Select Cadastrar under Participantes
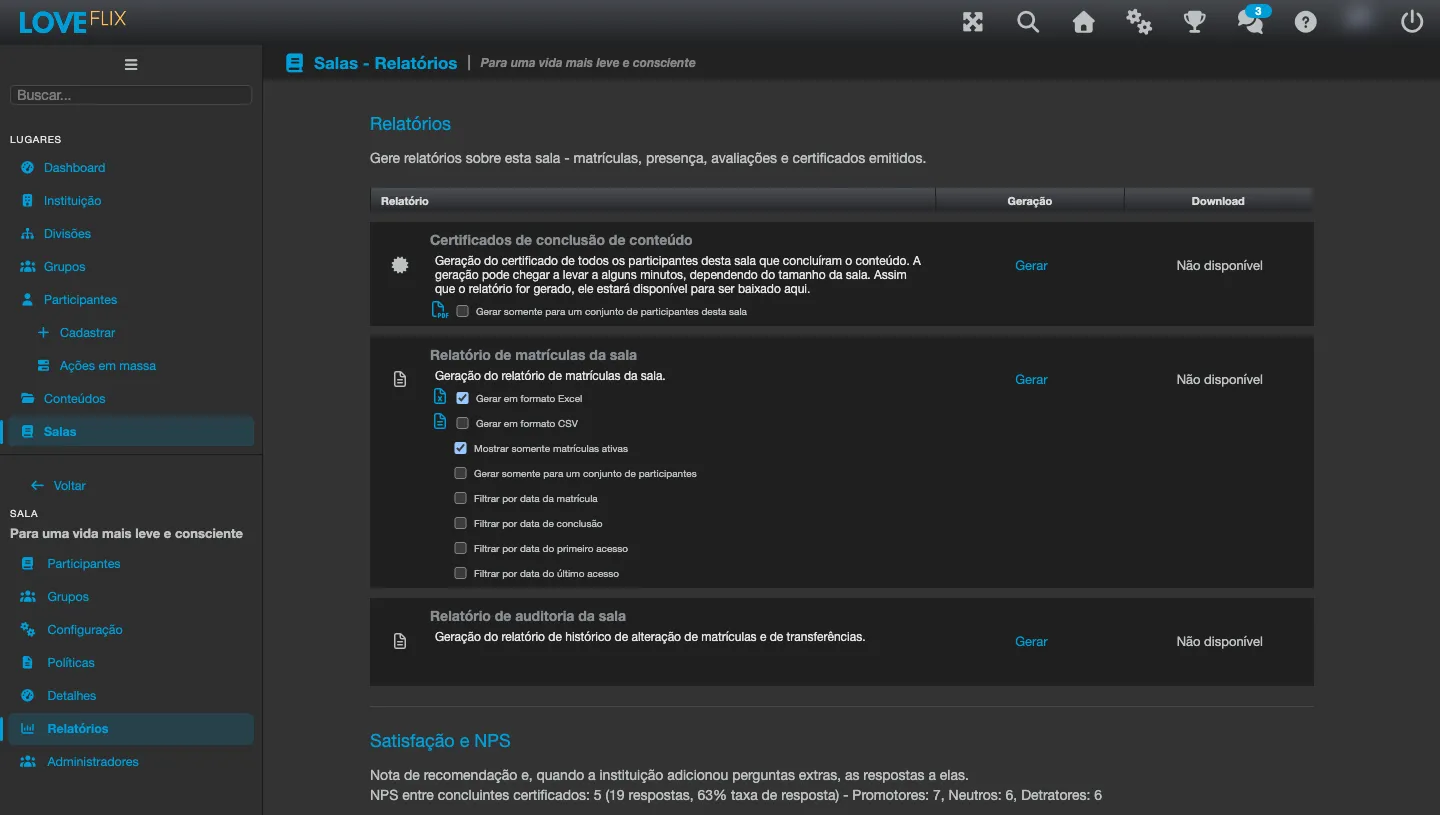 [87, 333]
